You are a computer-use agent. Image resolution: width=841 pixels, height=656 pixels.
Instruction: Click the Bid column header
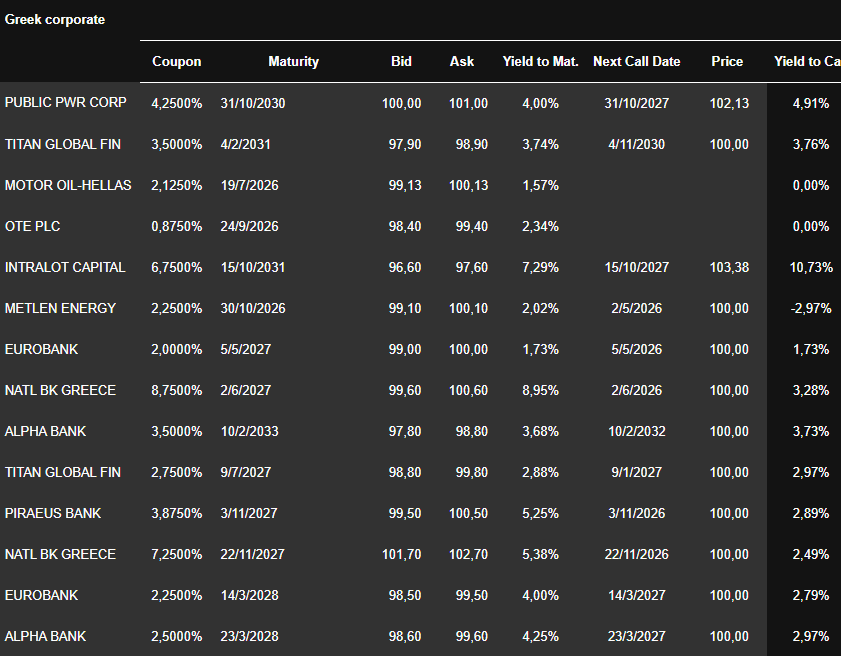(x=401, y=62)
